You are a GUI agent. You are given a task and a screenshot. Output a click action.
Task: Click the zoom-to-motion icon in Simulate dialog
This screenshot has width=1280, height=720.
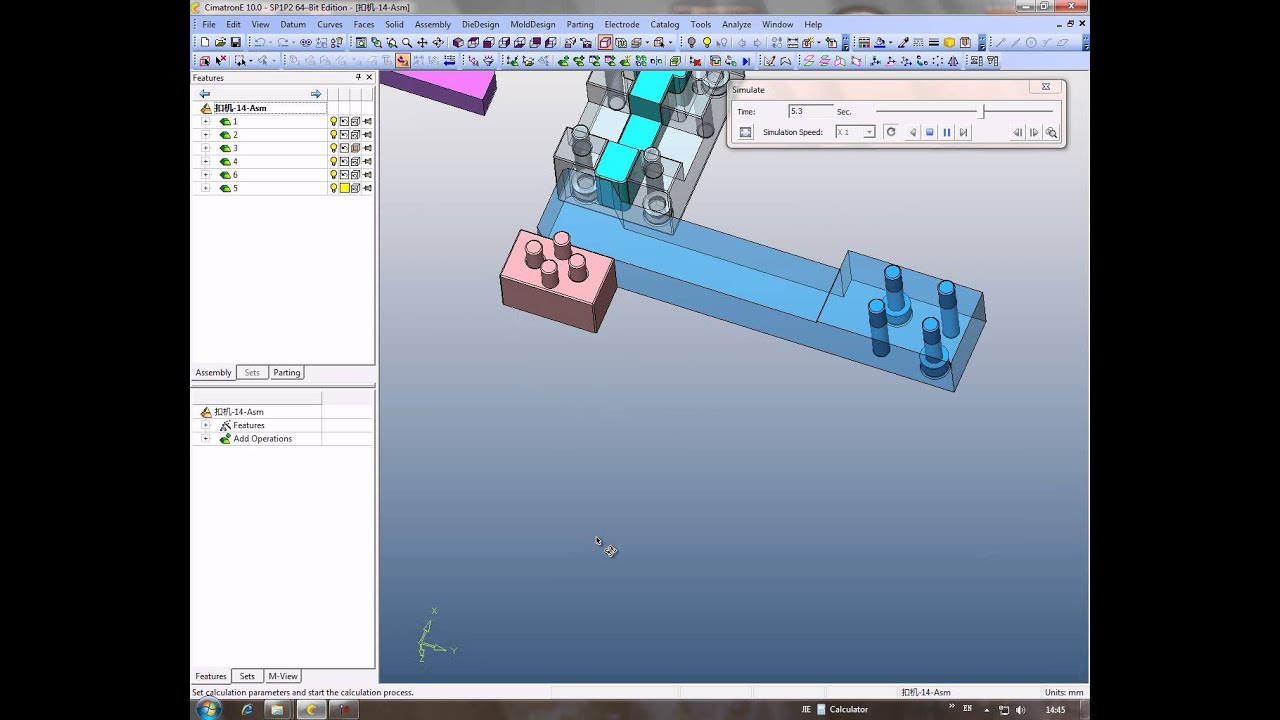point(1051,132)
